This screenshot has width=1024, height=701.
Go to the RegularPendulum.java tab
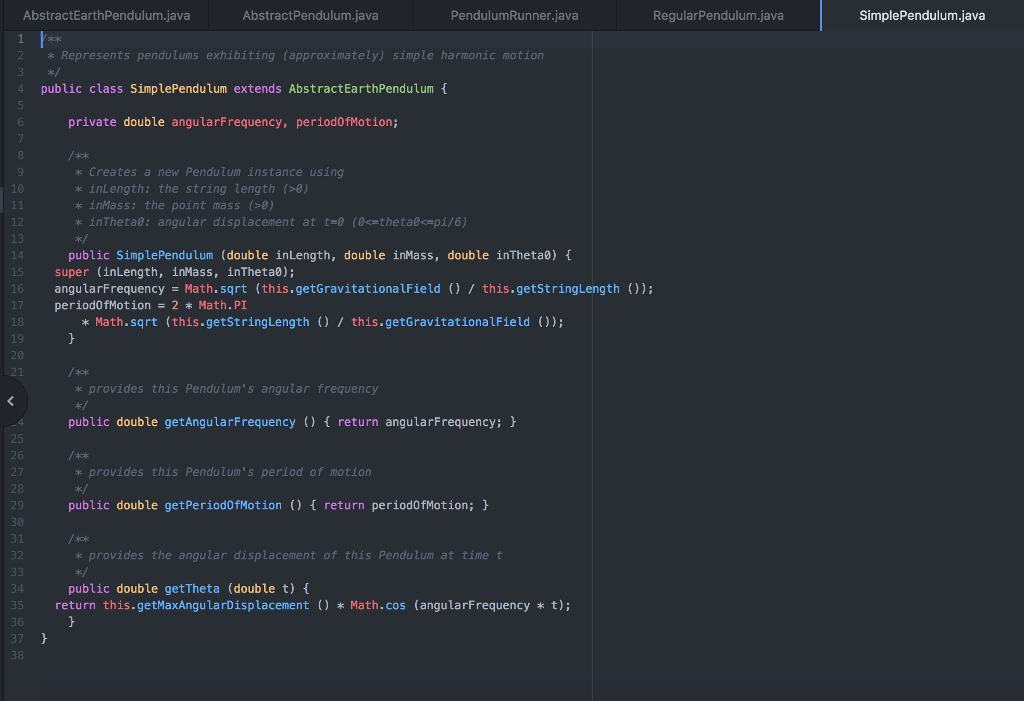click(x=718, y=16)
